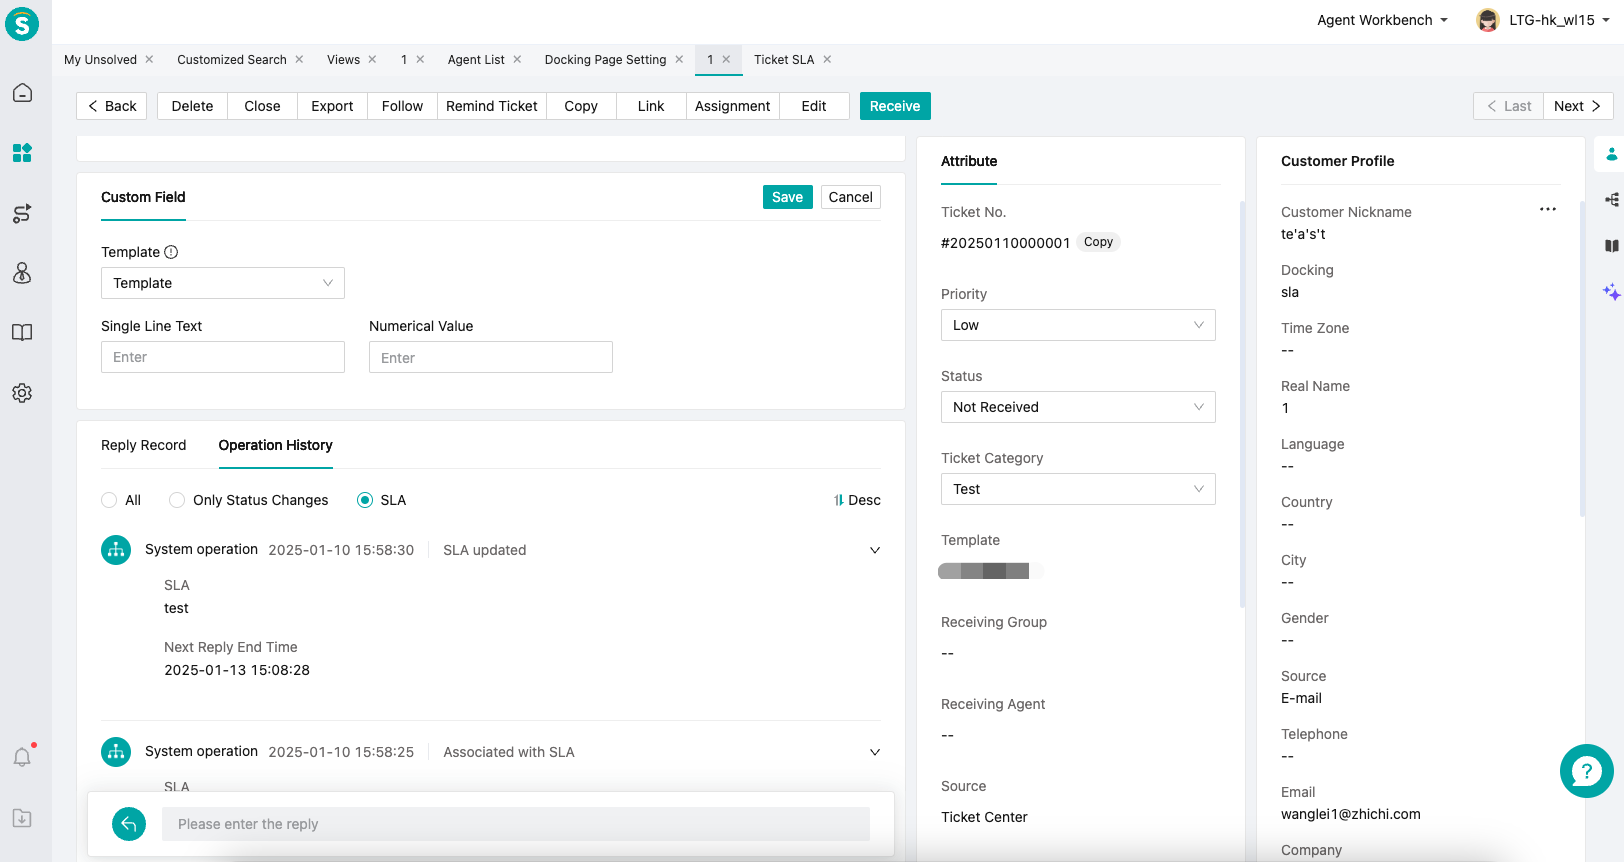The image size is (1624, 862).
Task: Go to the Next ticket
Action: (x=1577, y=106)
